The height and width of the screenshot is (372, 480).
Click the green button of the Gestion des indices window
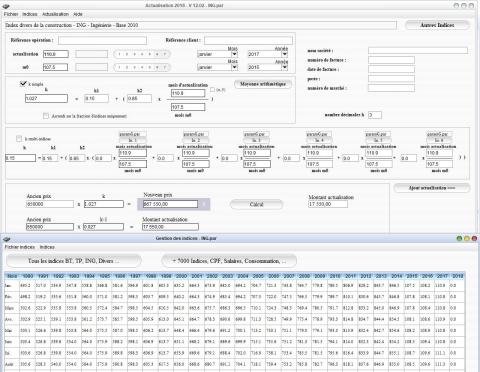click(459, 238)
